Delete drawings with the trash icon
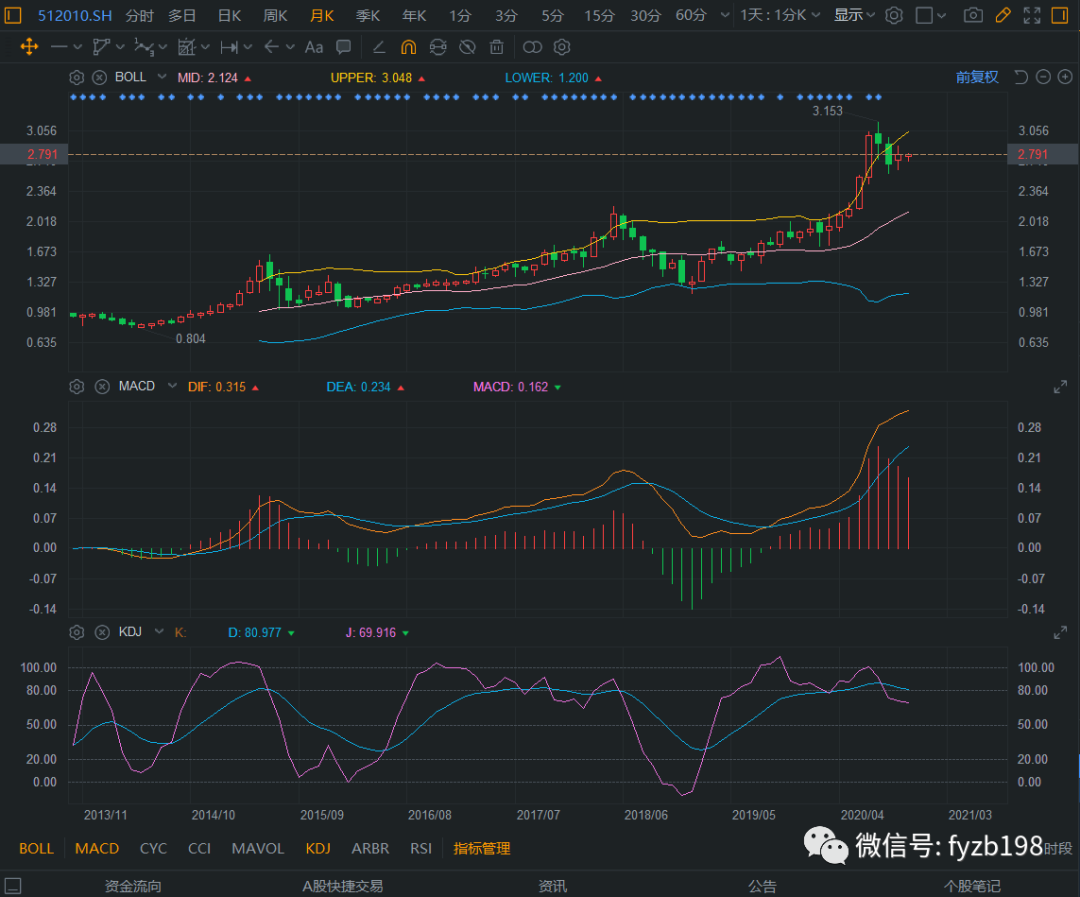Image resolution: width=1080 pixels, height=897 pixels. pos(496,47)
